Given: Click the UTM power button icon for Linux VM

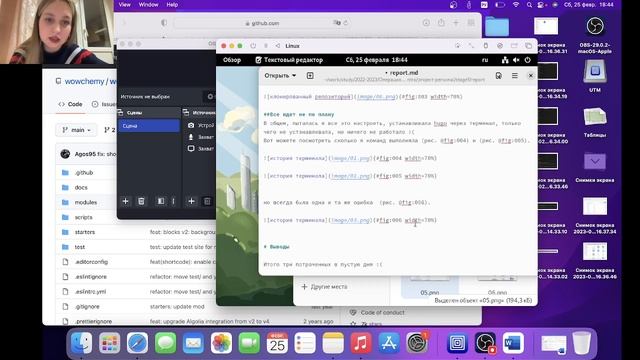Looking at the screenshot, I should (x=253, y=46).
